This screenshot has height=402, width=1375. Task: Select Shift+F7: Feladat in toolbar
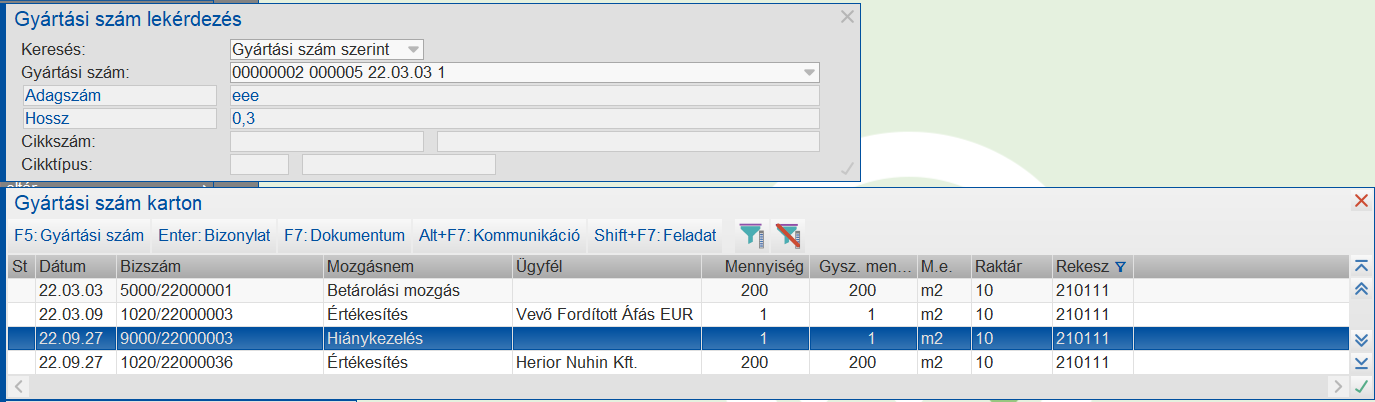(655, 236)
